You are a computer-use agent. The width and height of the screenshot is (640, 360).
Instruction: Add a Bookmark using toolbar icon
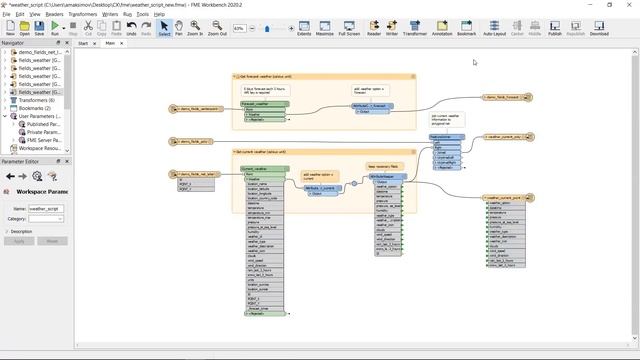click(467, 28)
